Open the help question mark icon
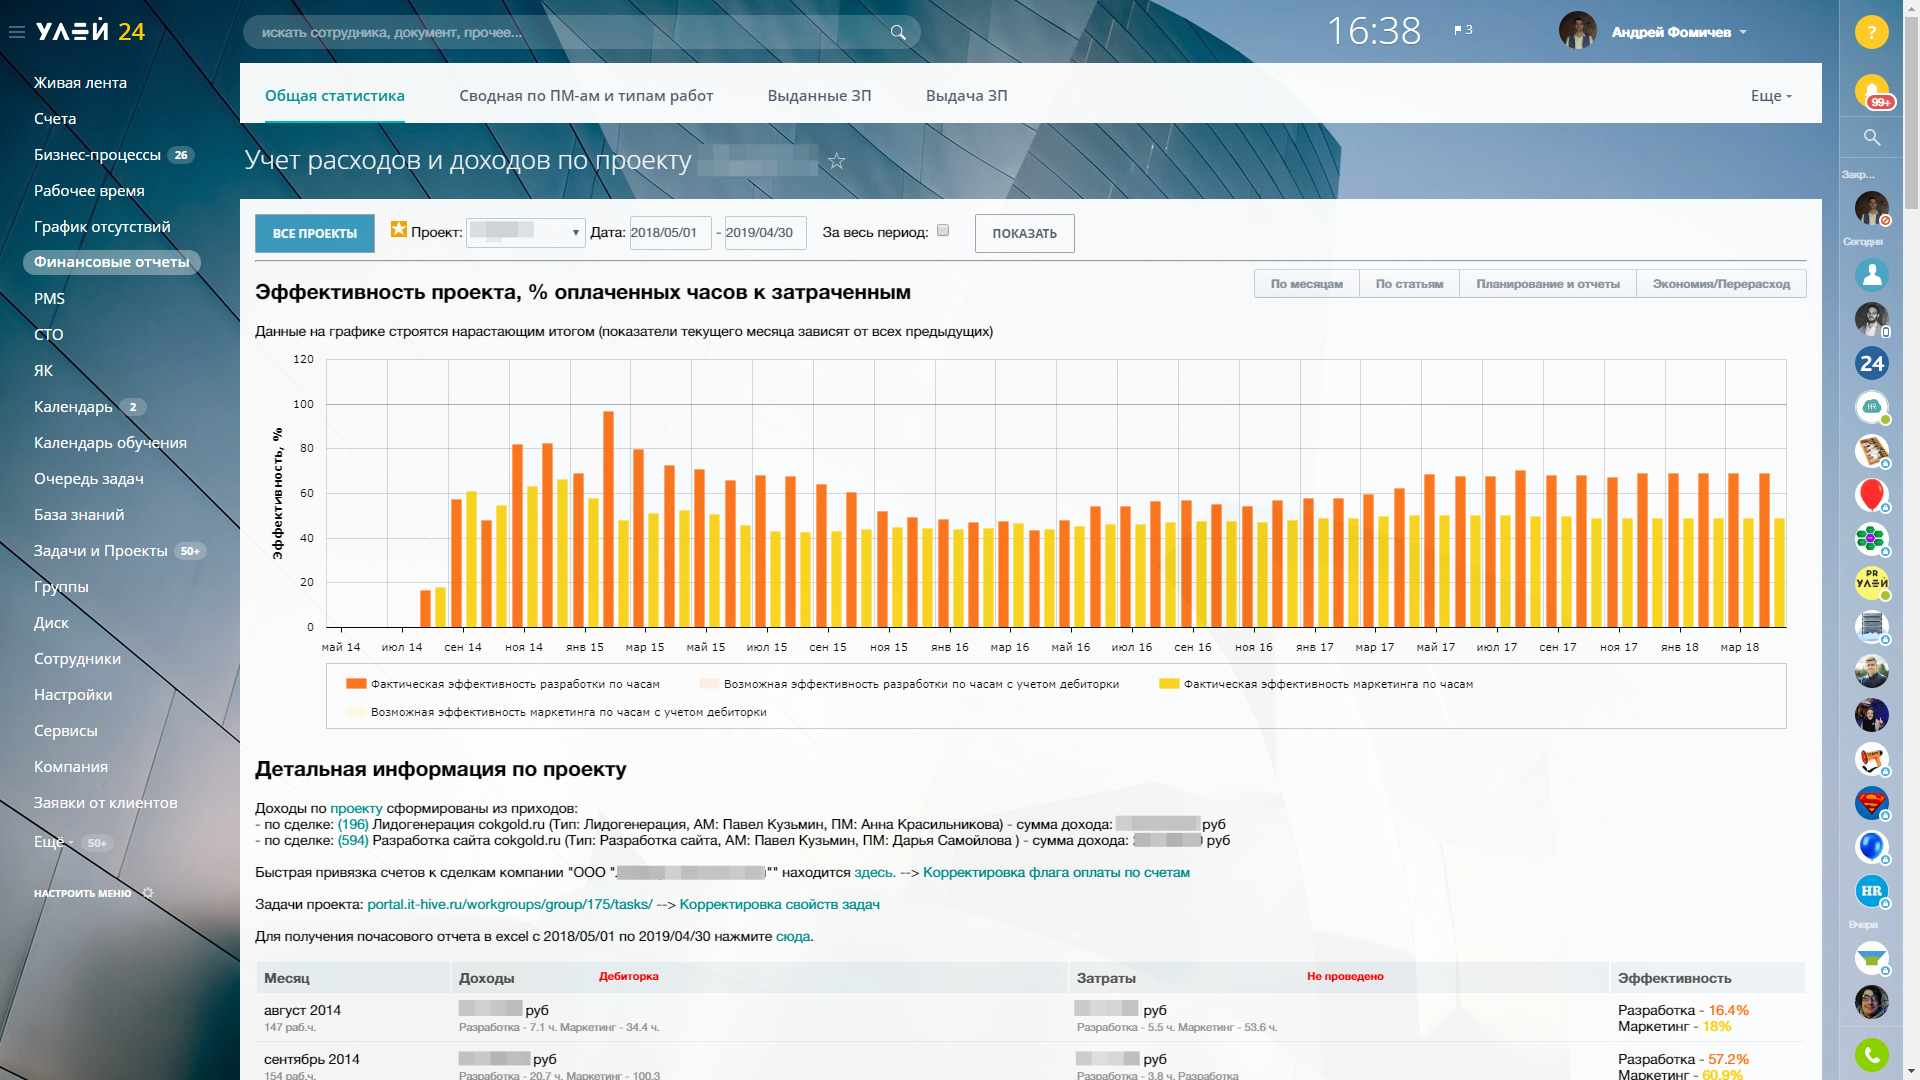Image resolution: width=1920 pixels, height=1080 pixels. coord(1872,32)
